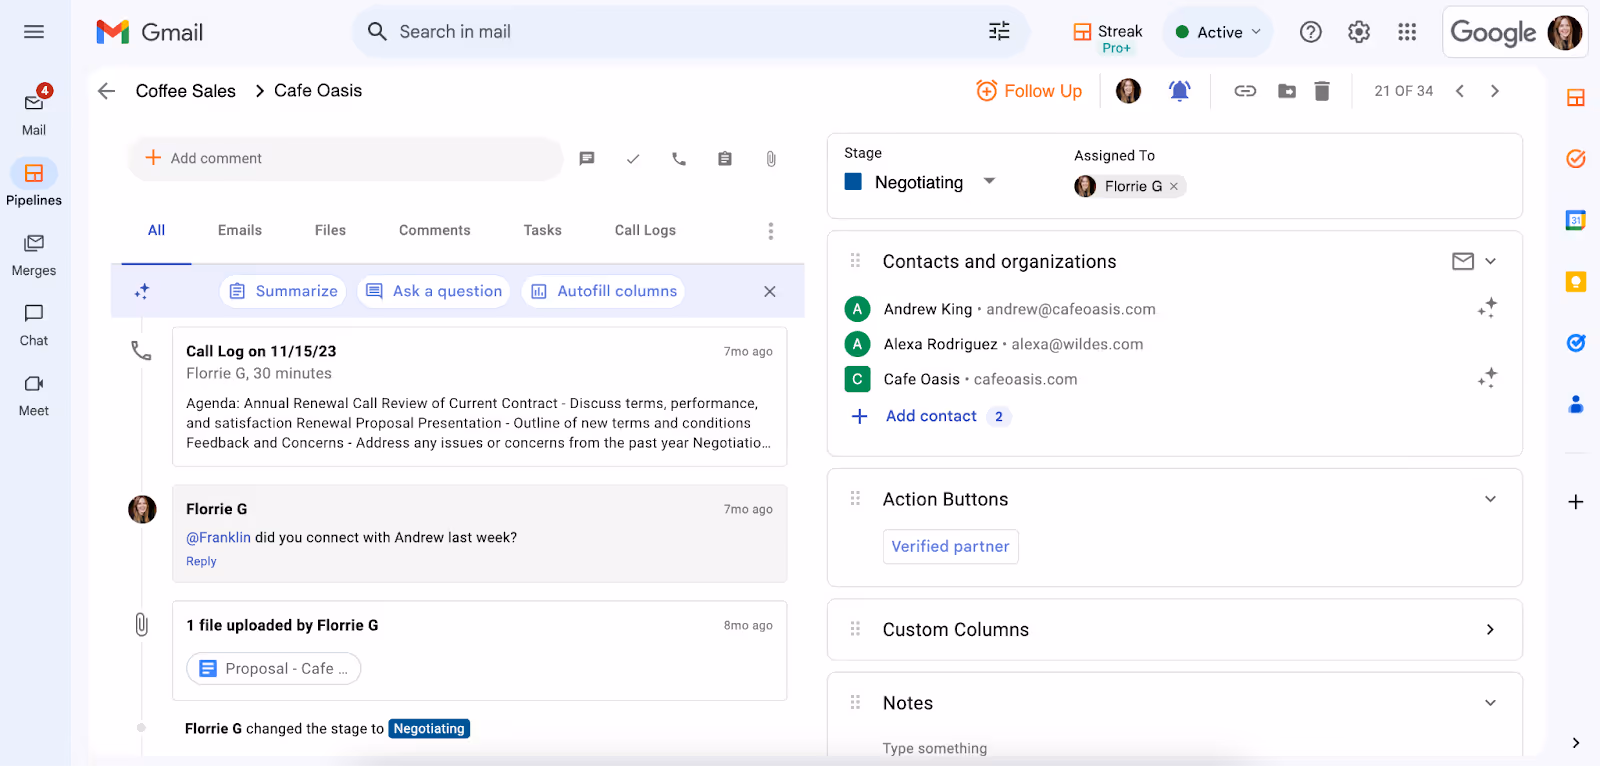Click the blue notification bell icon

click(1180, 91)
